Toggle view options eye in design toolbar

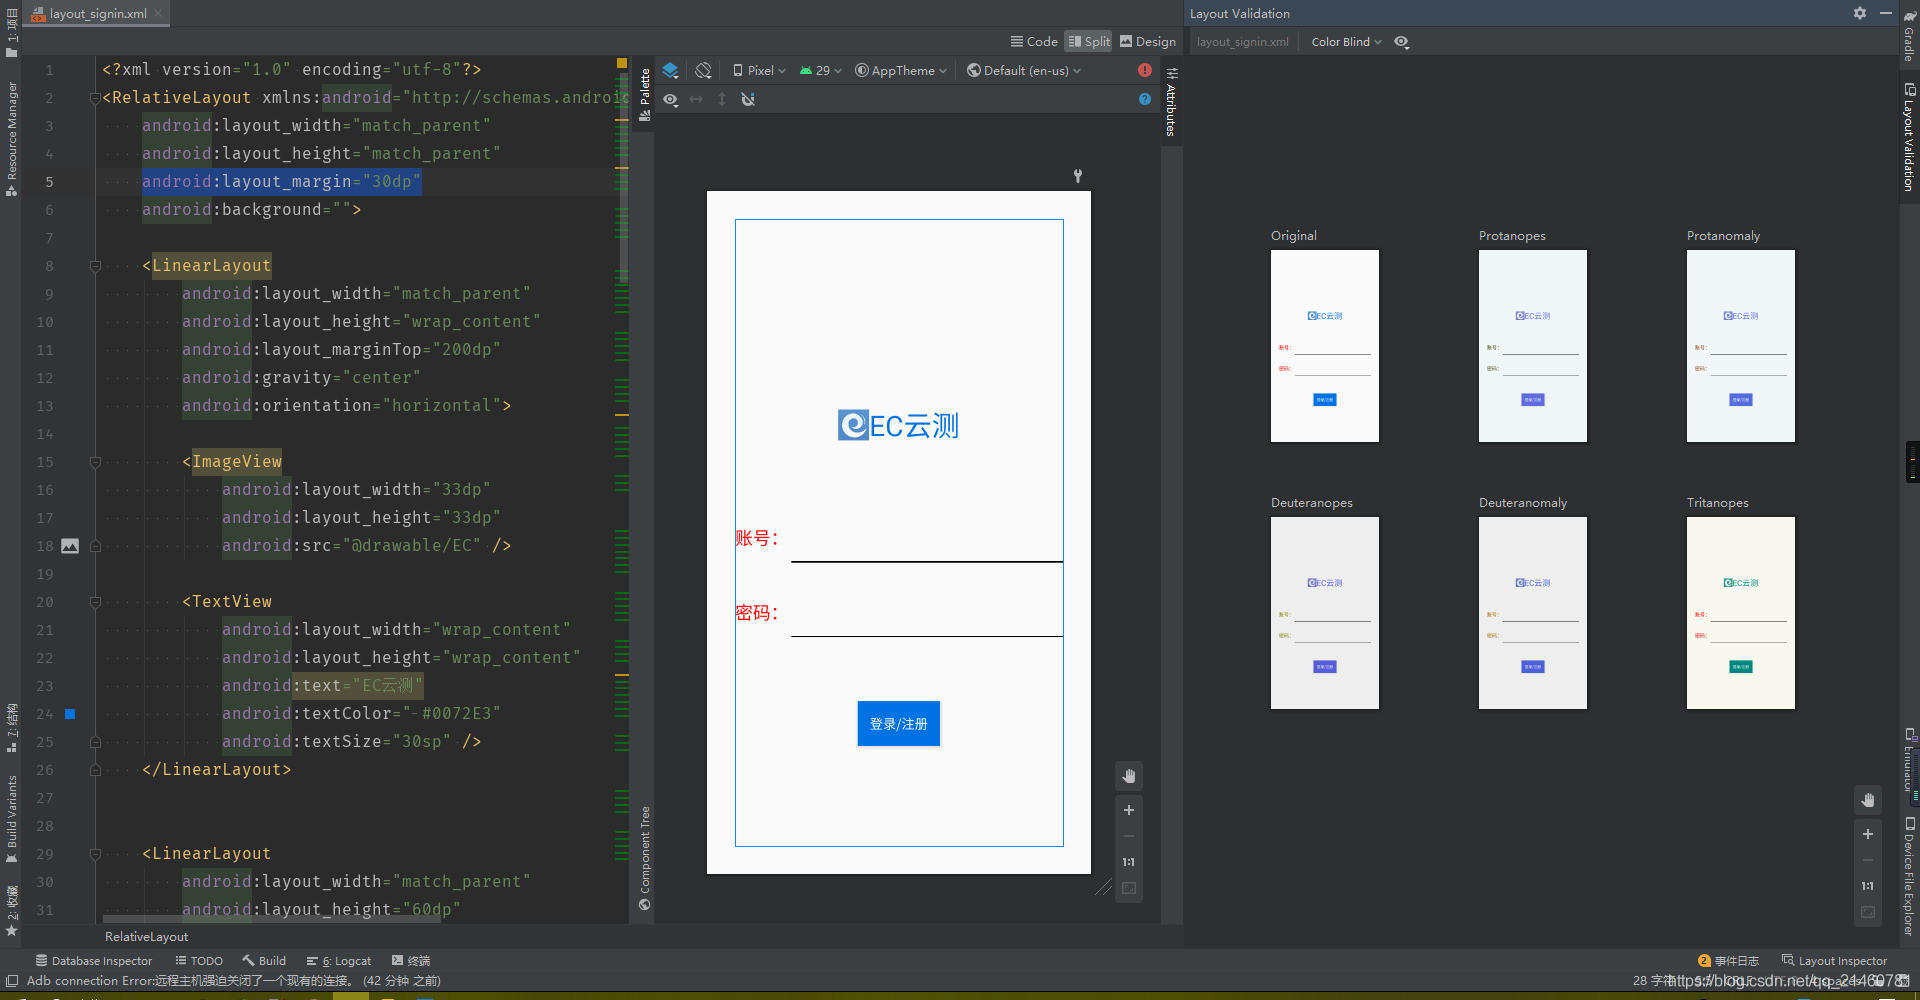pyautogui.click(x=670, y=99)
